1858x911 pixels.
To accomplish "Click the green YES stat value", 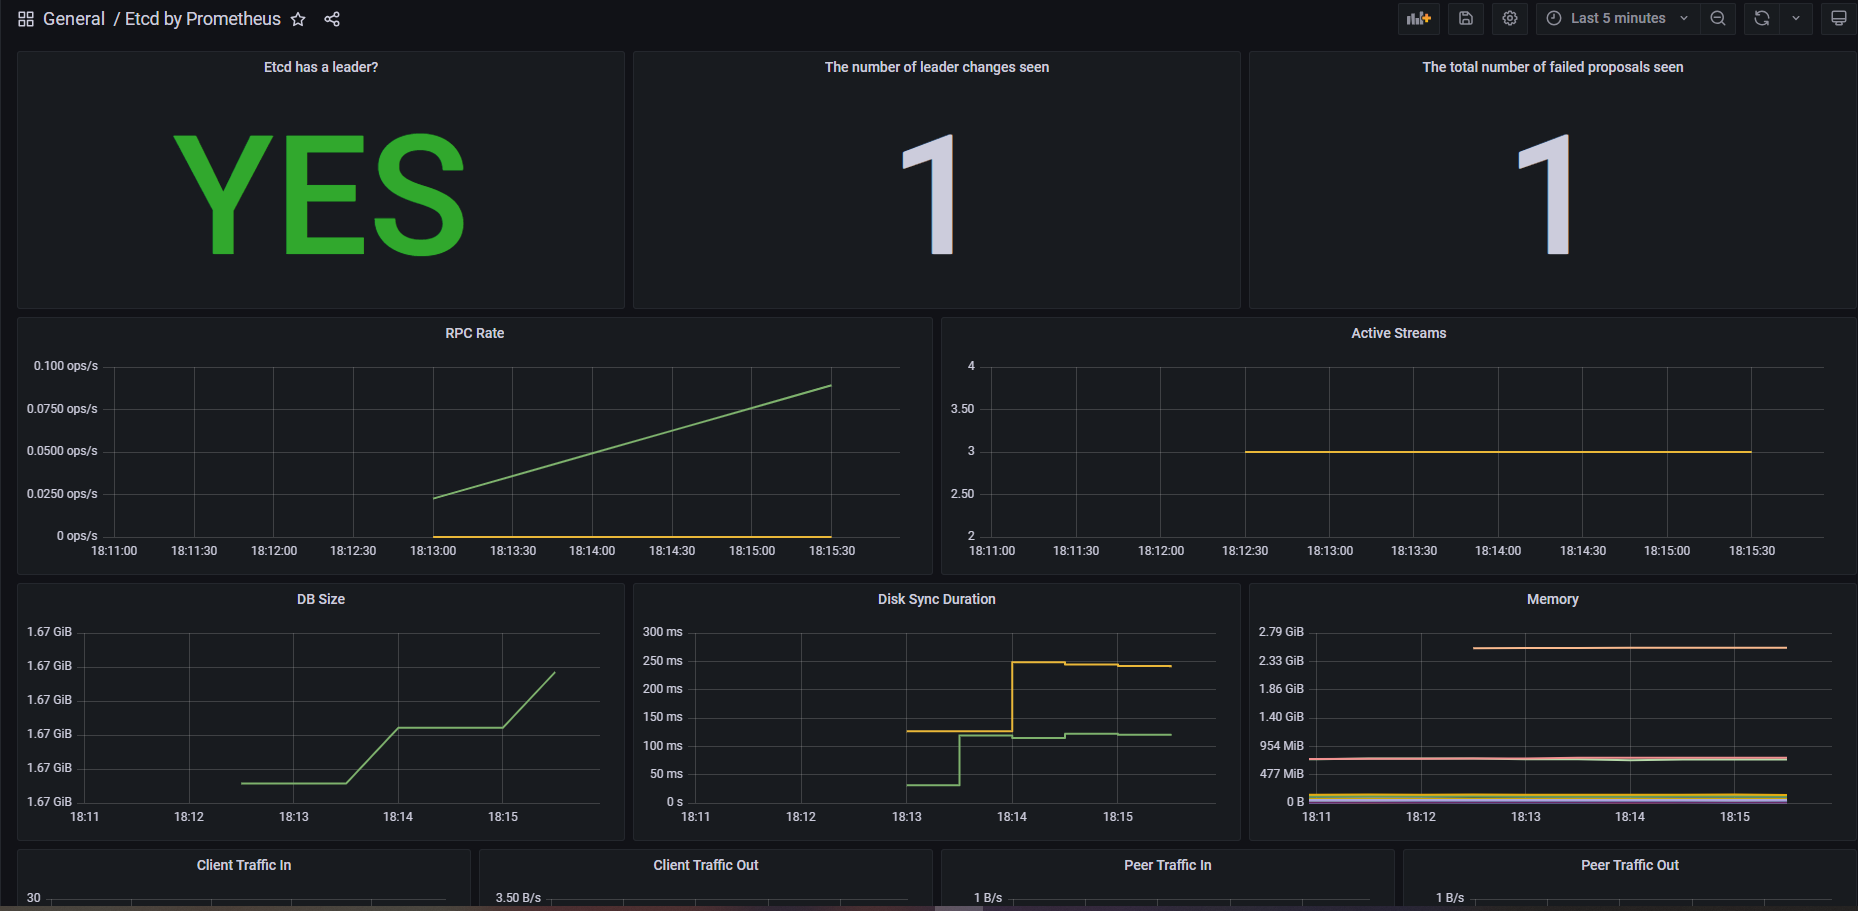I will tap(320, 195).
